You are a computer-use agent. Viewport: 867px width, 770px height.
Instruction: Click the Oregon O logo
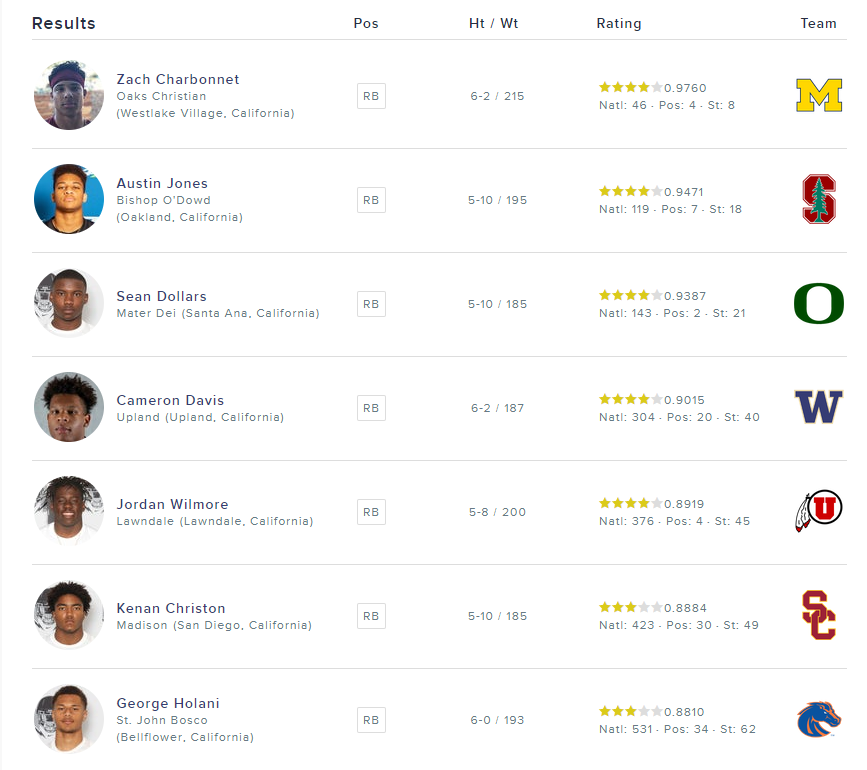click(818, 304)
